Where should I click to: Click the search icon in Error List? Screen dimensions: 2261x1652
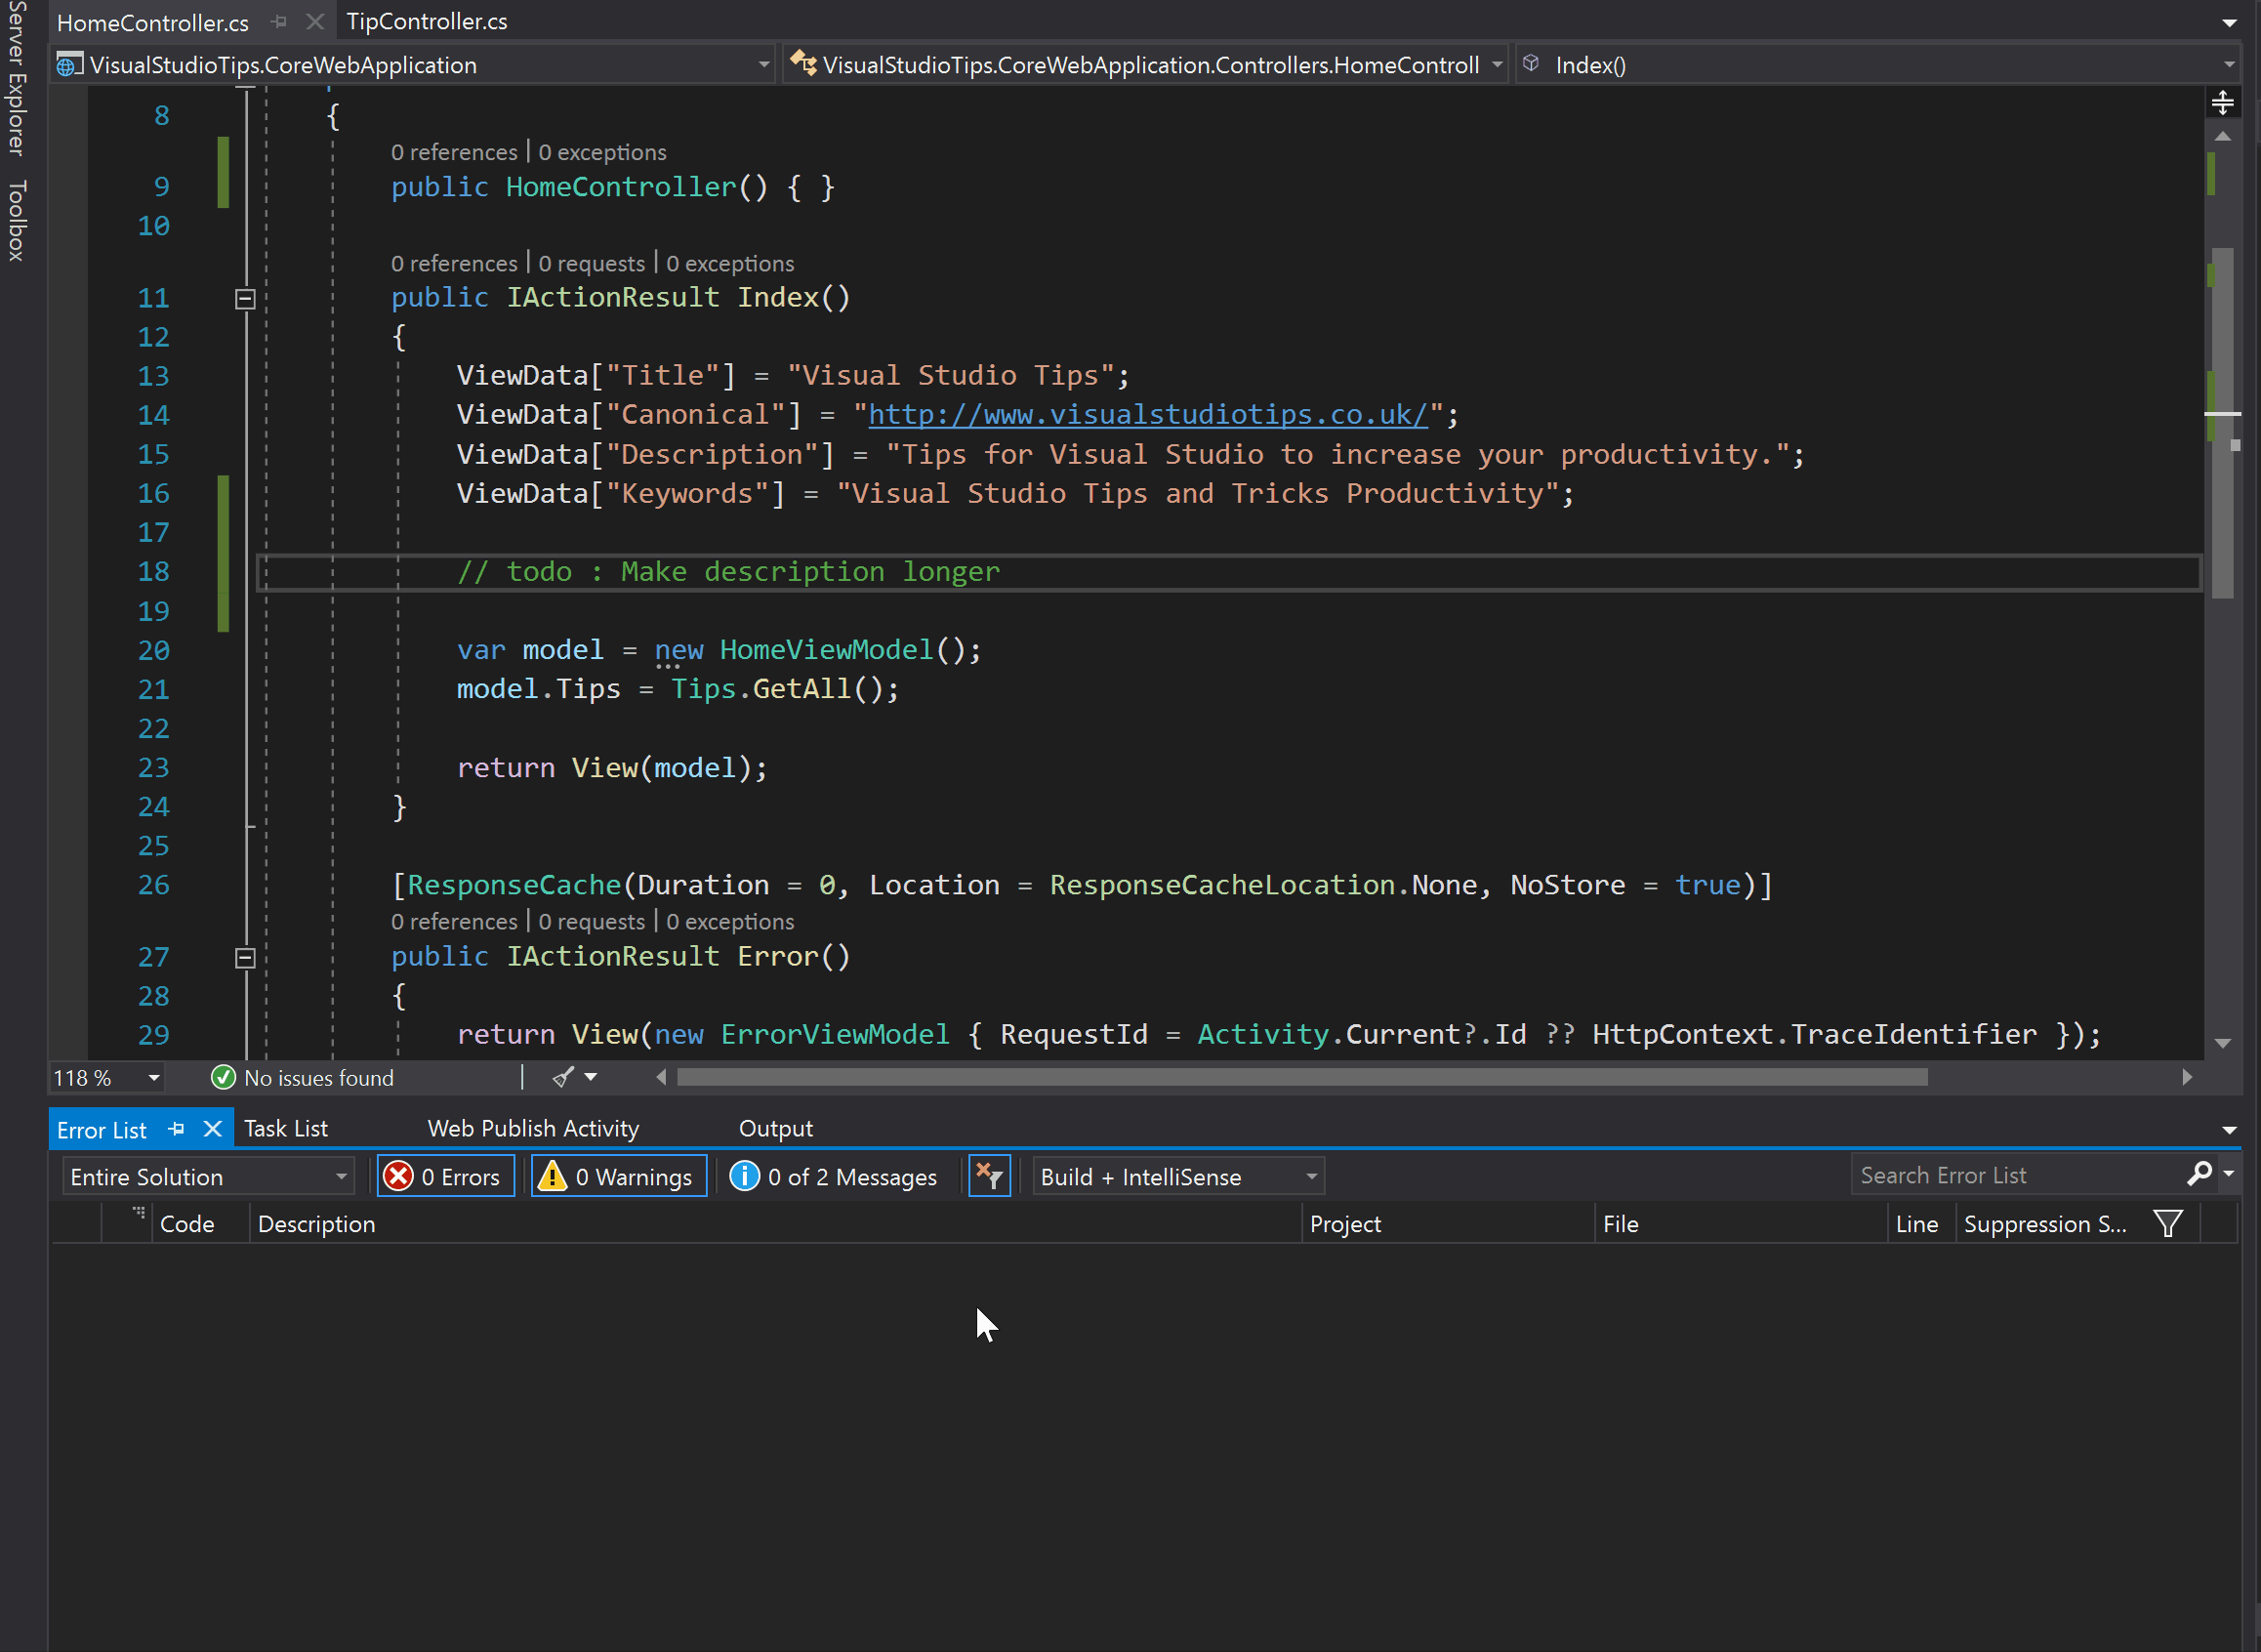(2201, 1175)
